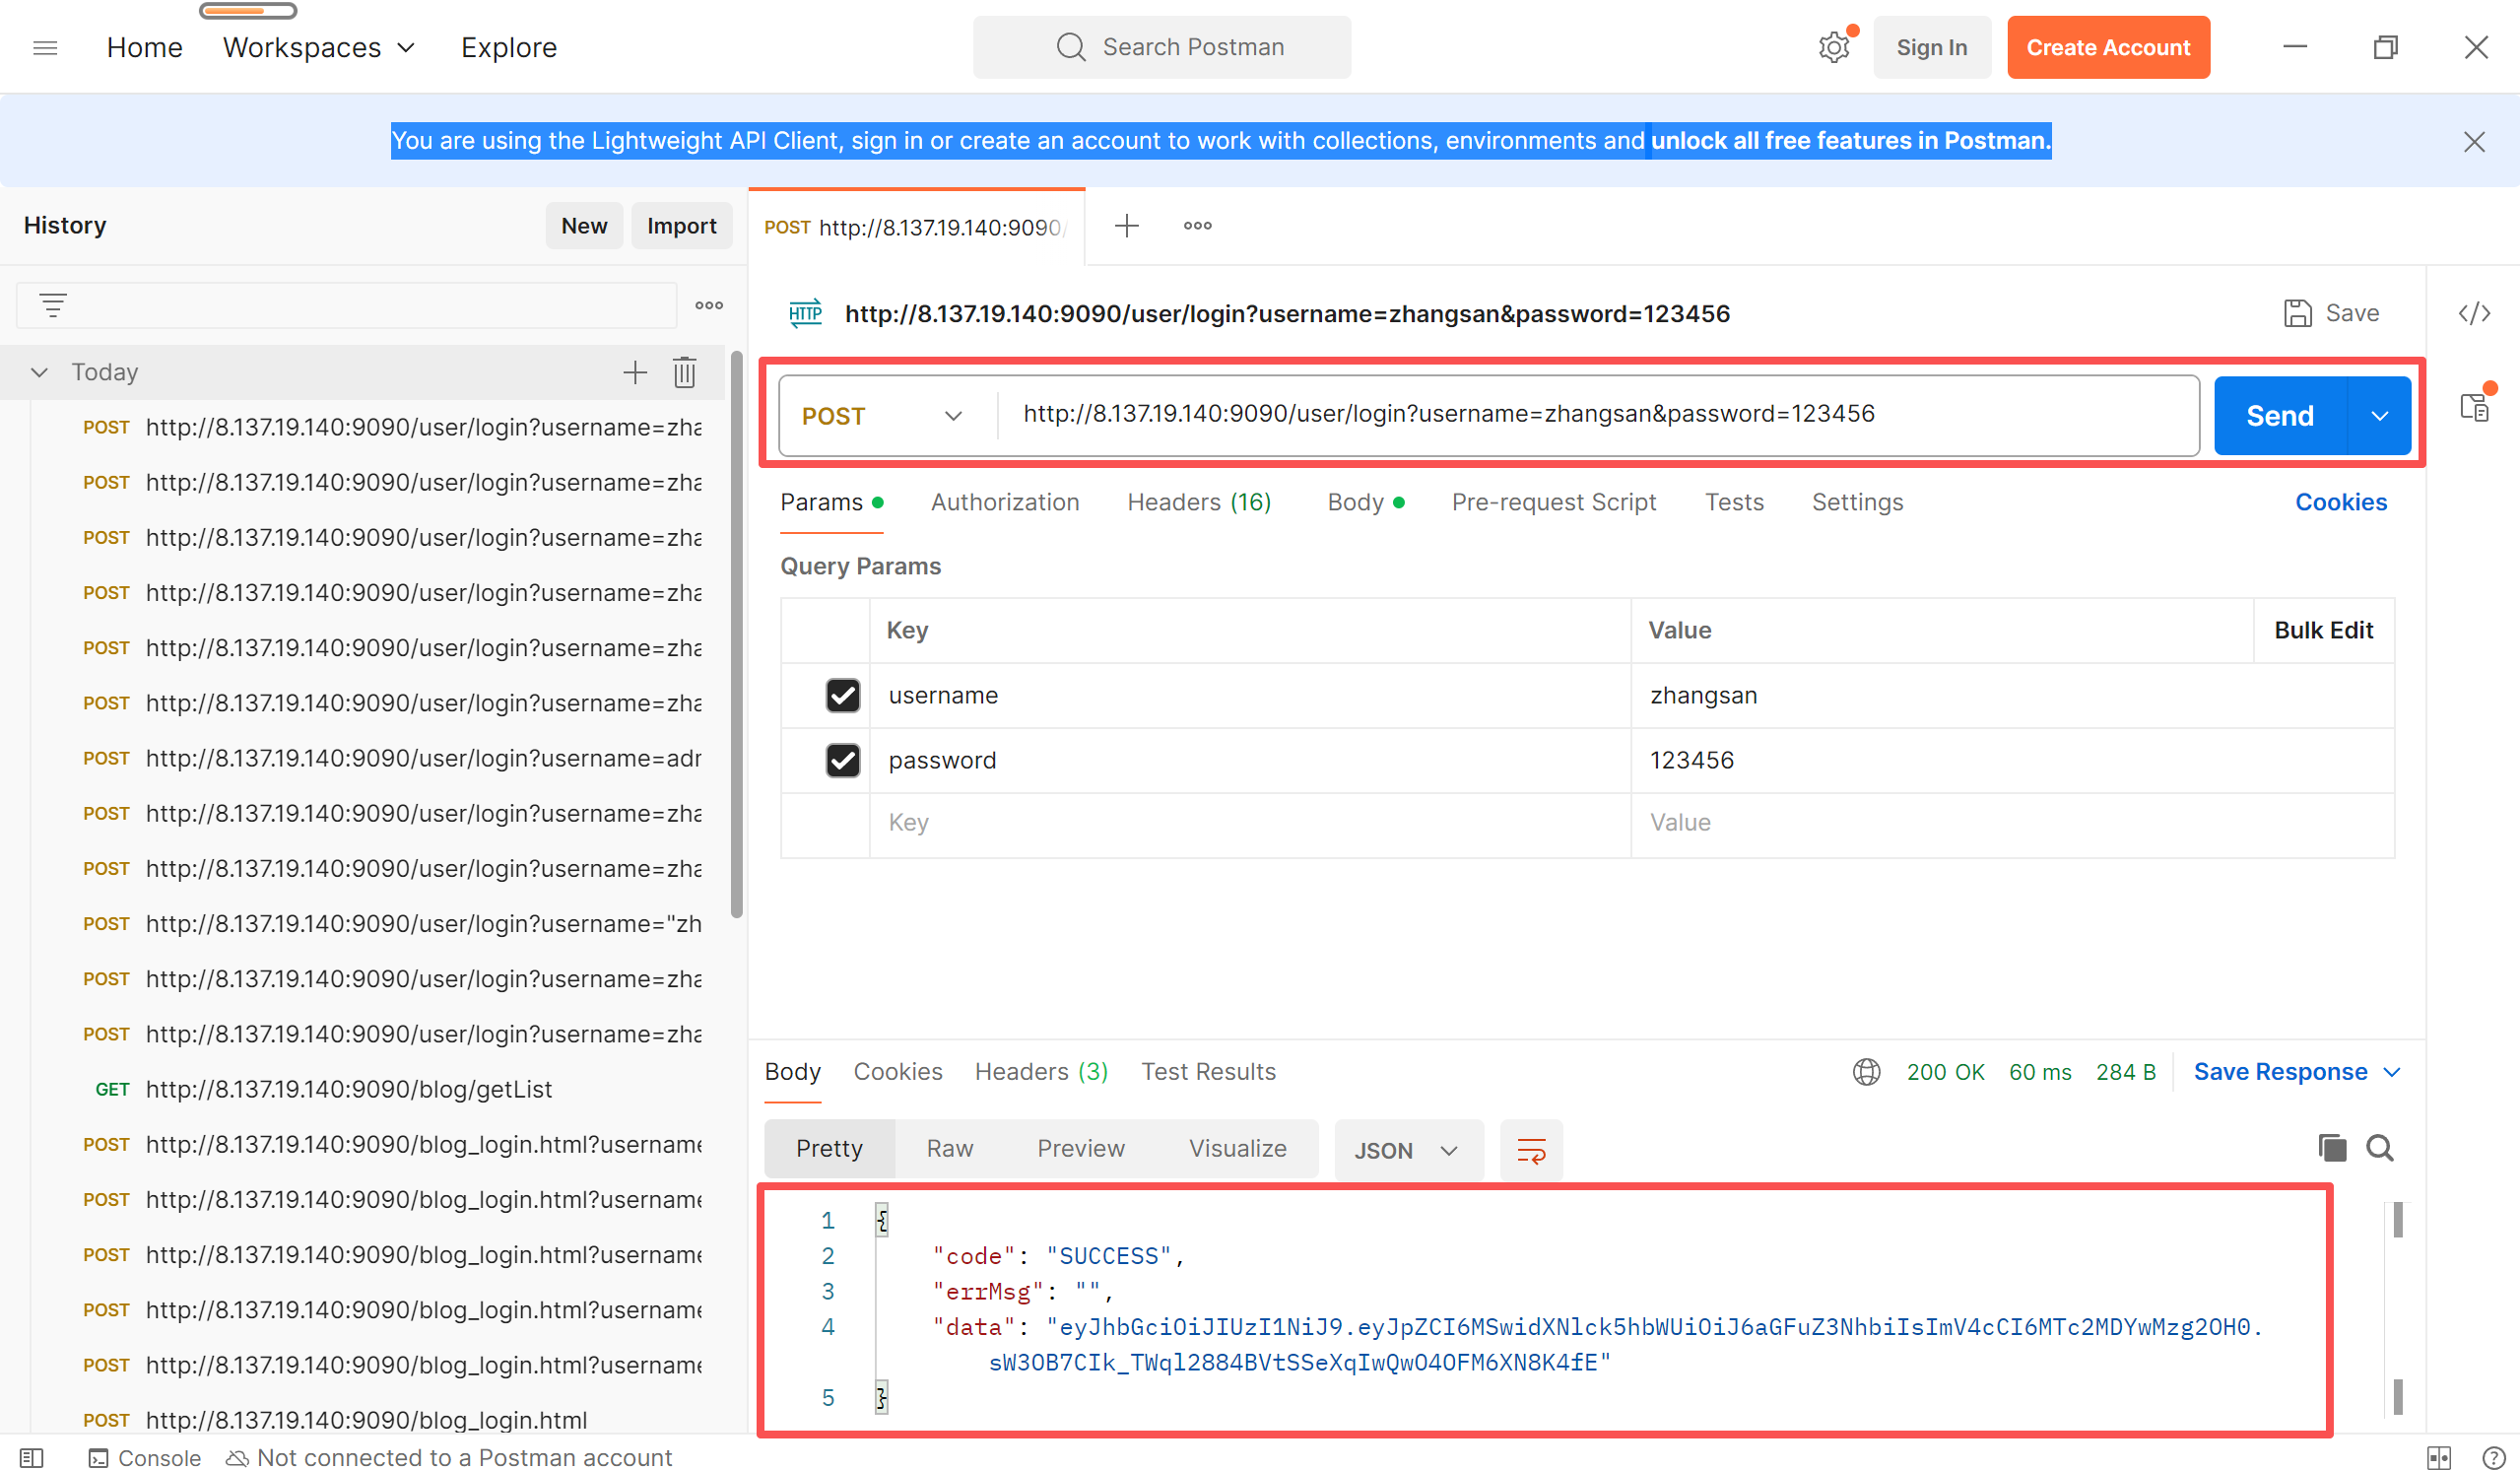Screen dimensions: 2520x1470
Task: Open the JSON format dropdown
Action: pos(1406,1150)
